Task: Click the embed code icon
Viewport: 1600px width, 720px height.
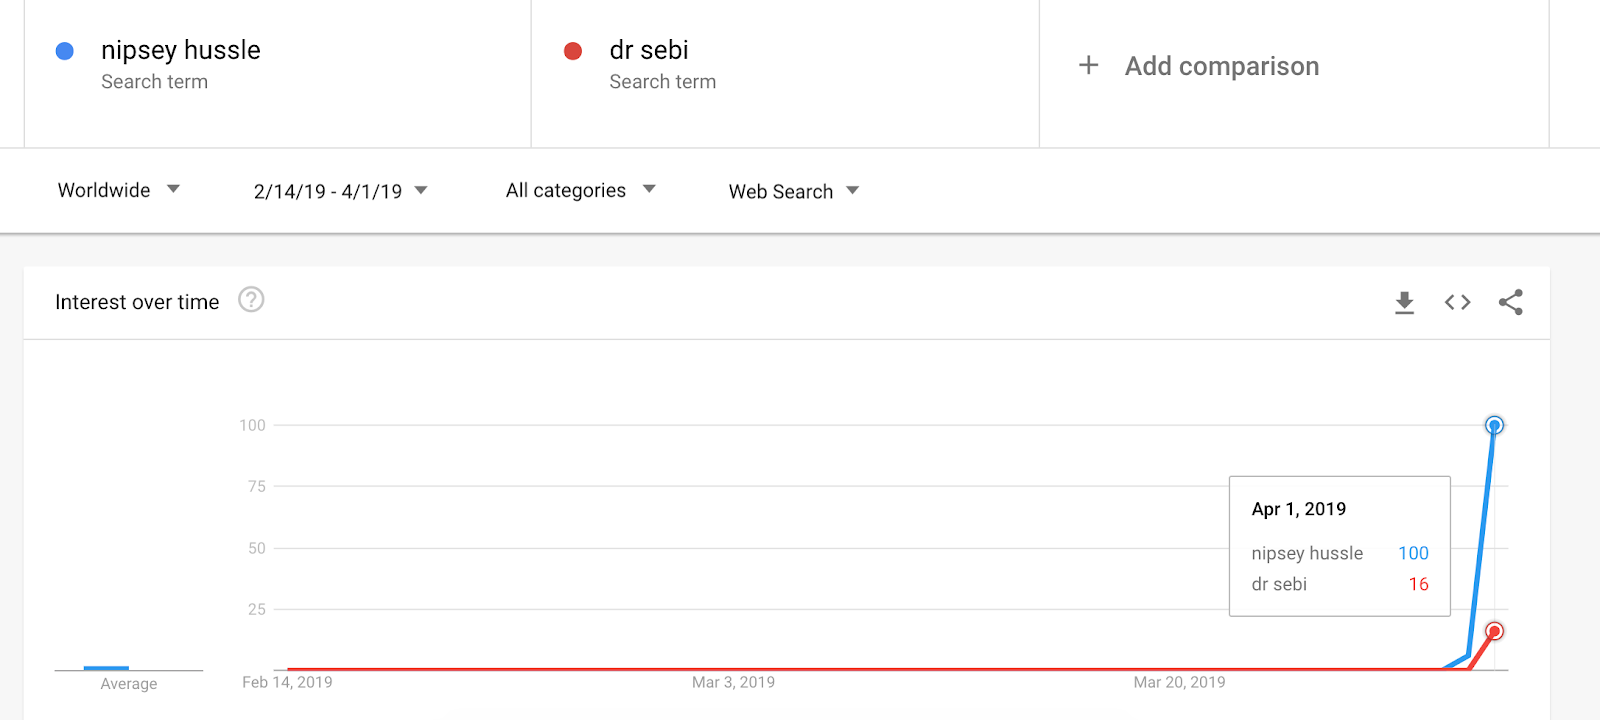Action: [1457, 302]
